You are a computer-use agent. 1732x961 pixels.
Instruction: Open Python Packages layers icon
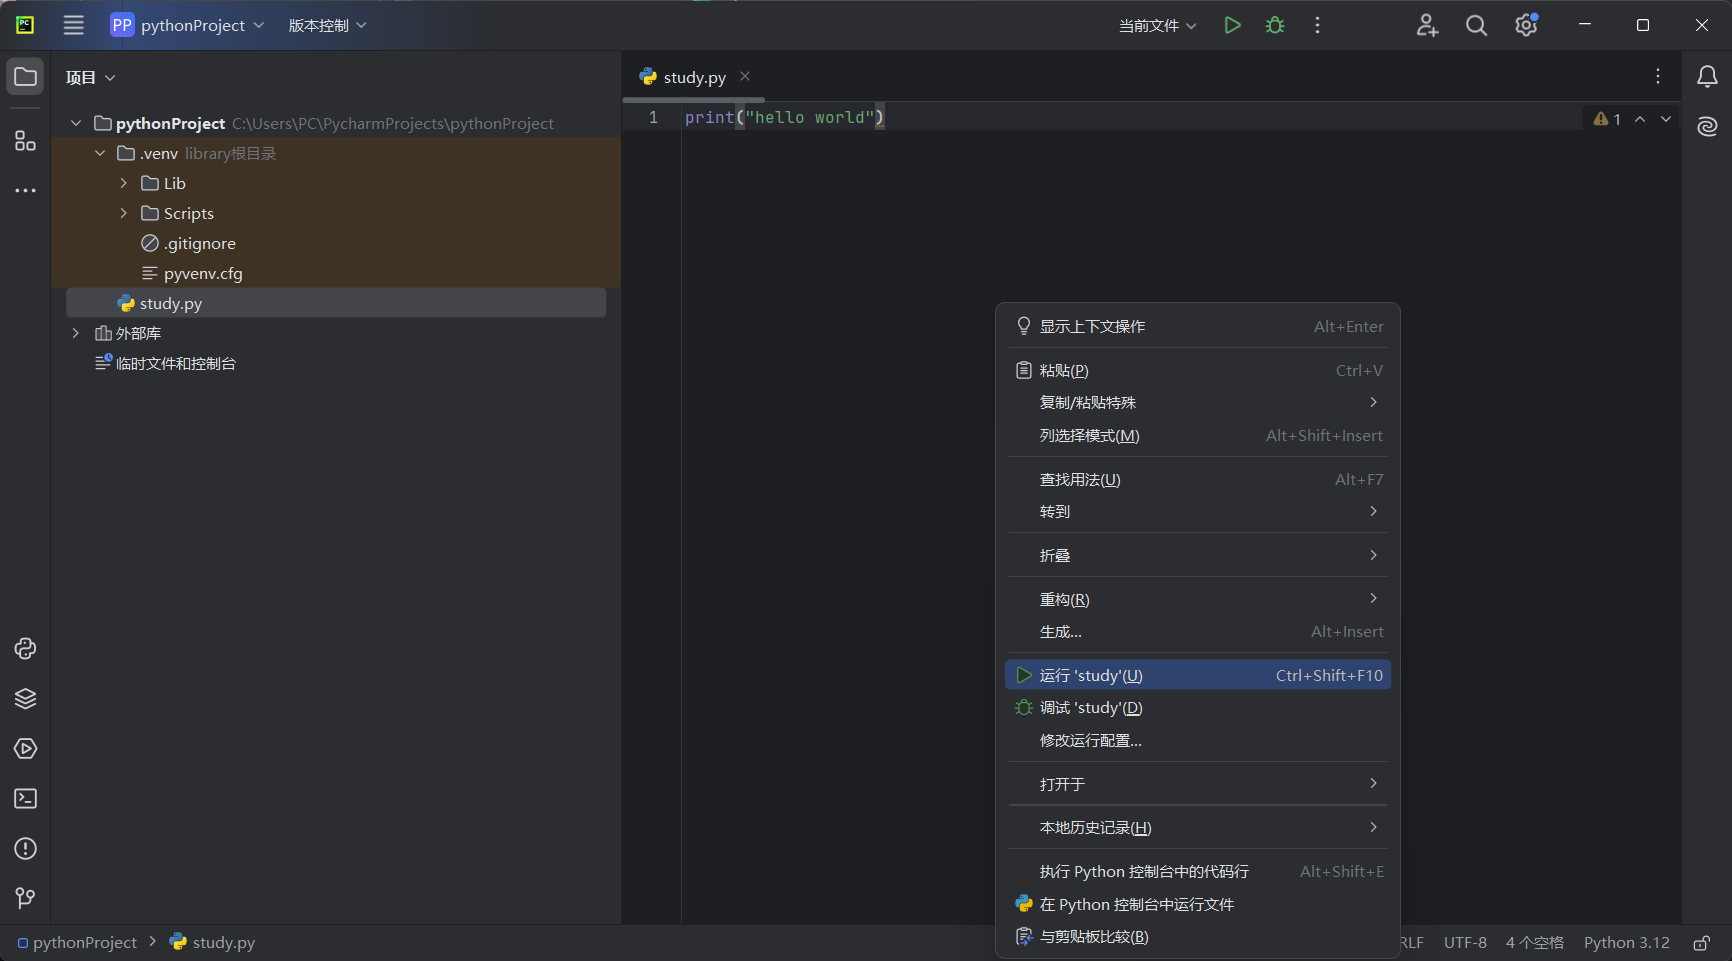coord(25,699)
